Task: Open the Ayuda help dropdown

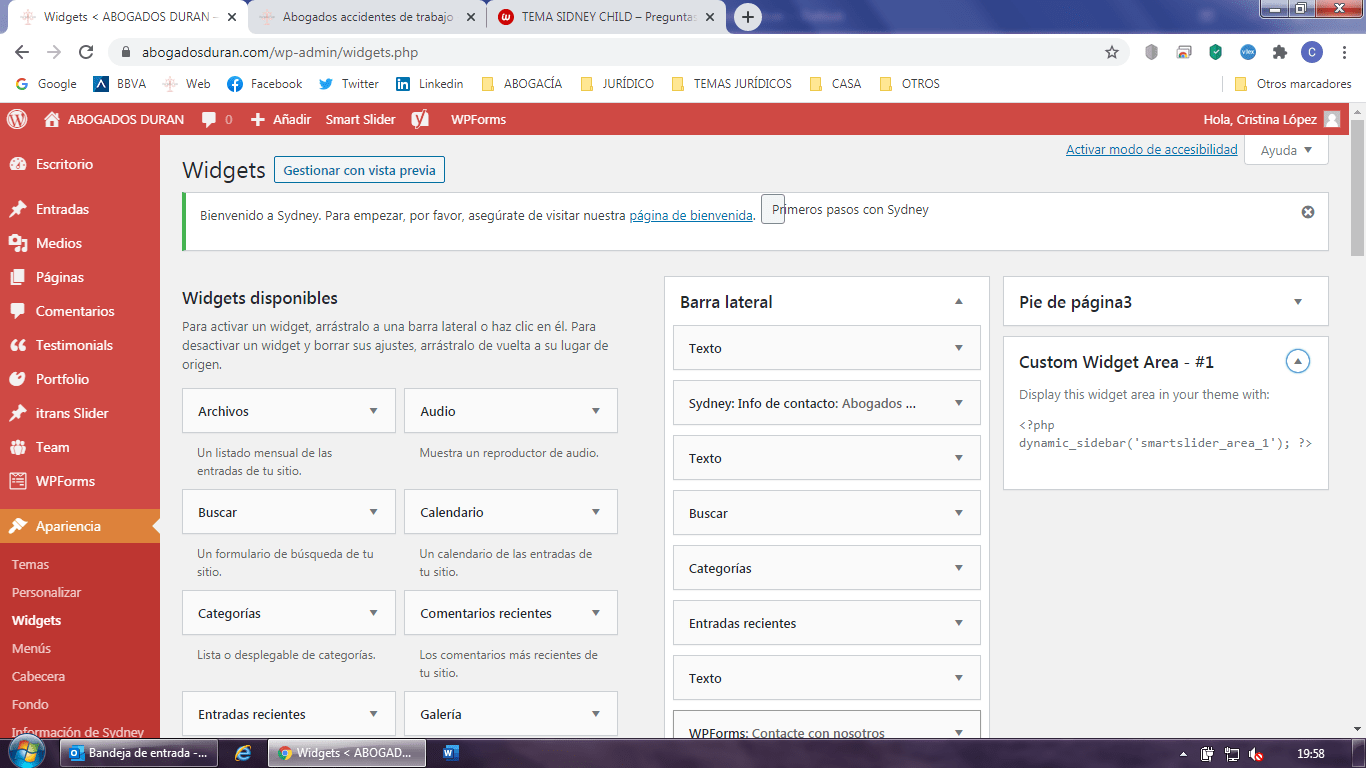Action: 1286,150
